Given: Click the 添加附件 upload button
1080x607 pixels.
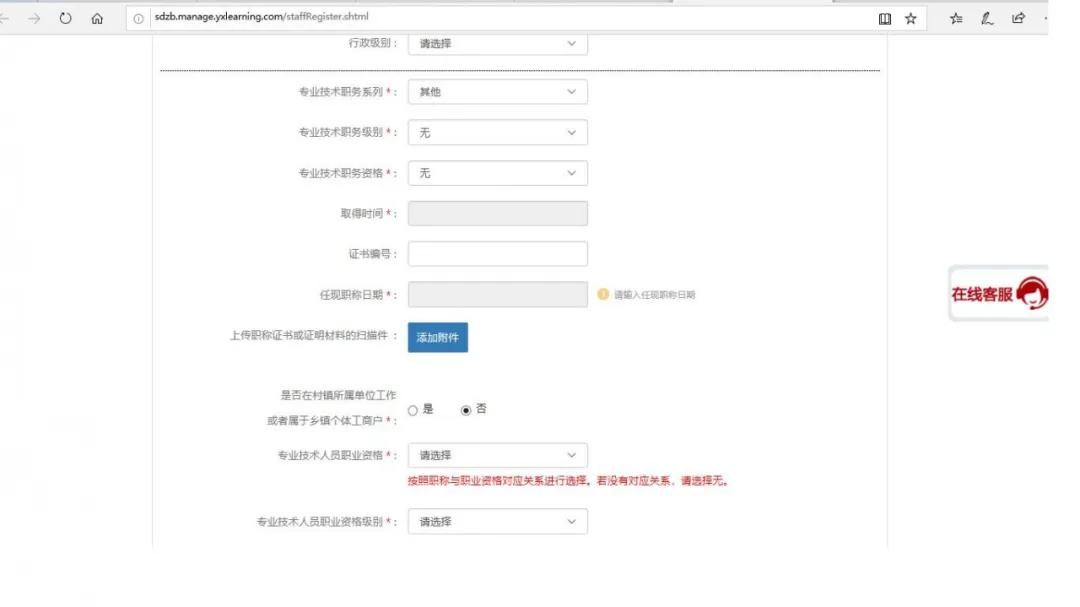Looking at the screenshot, I should click(x=437, y=337).
